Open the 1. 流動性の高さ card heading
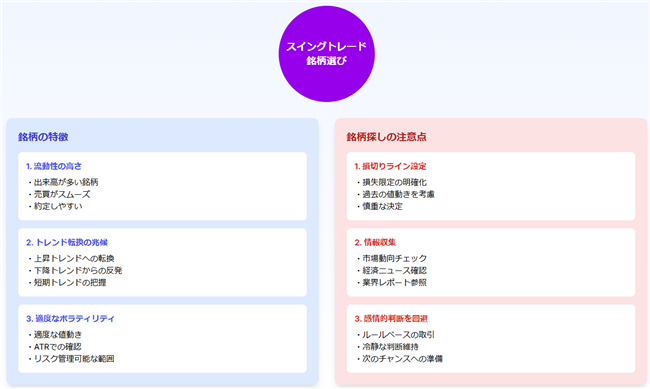650x389 pixels. tap(54, 166)
